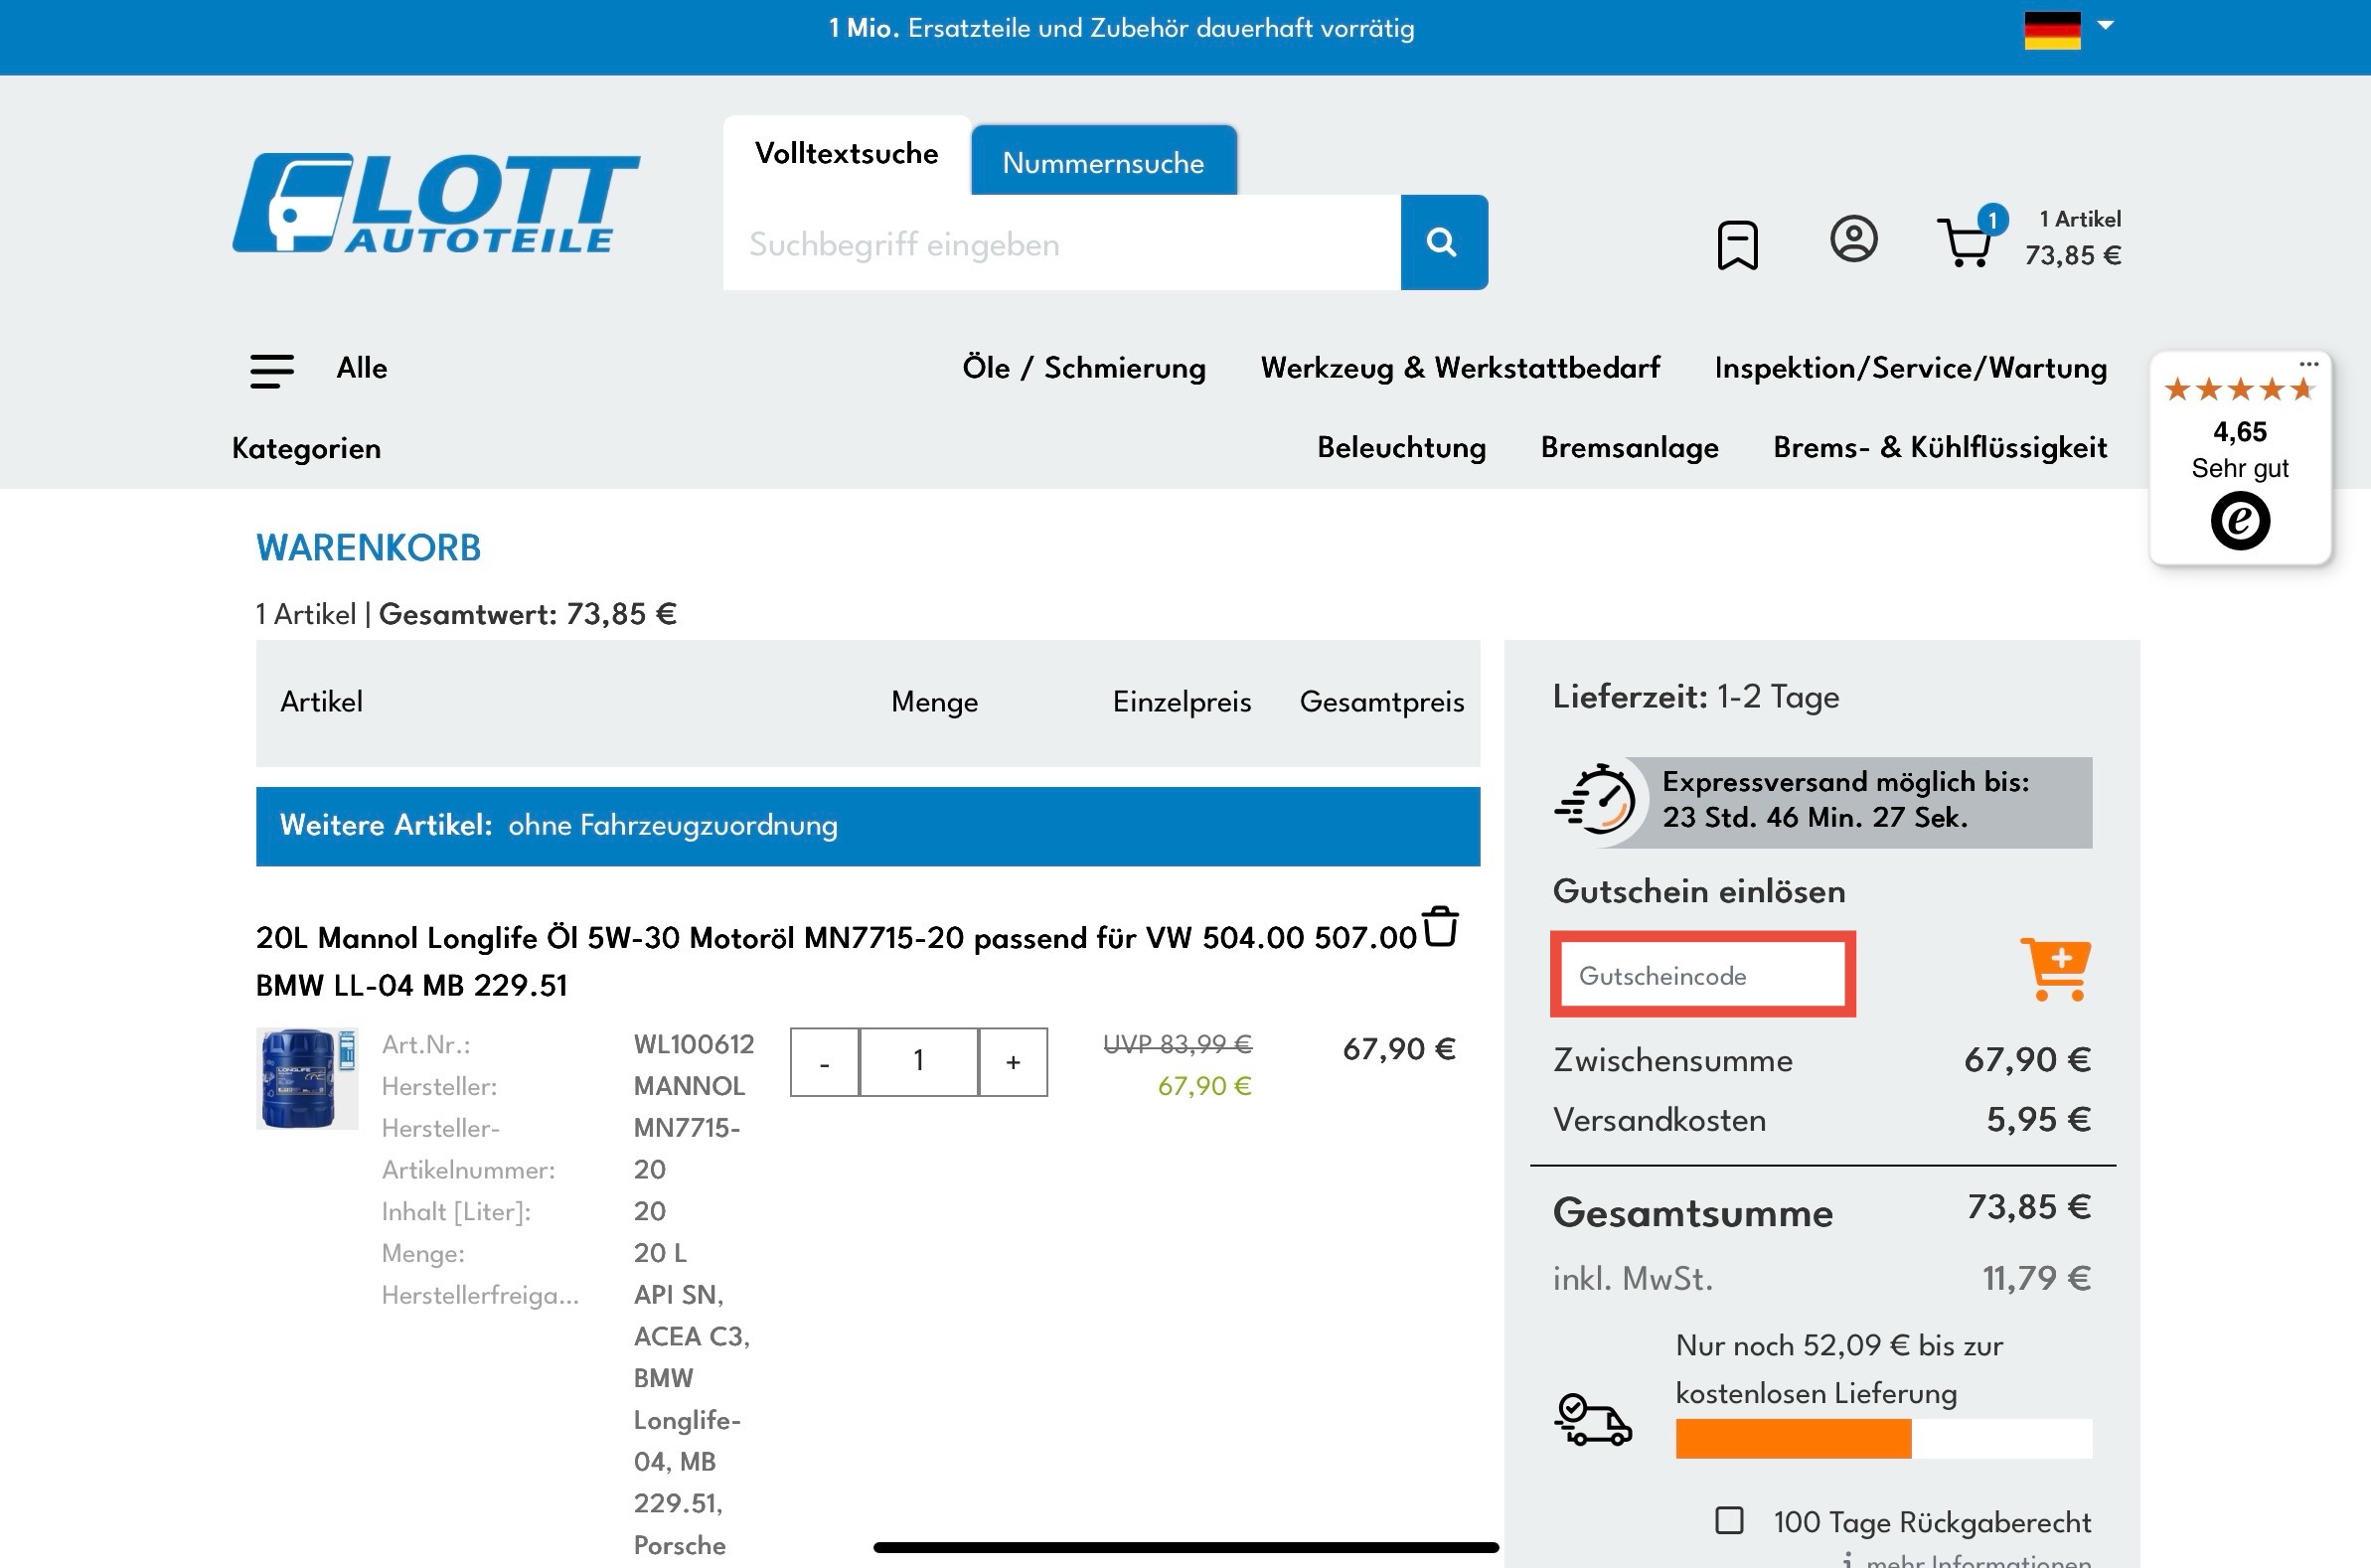Click the struck-through UVP 83,99 € price

coord(1177,1044)
